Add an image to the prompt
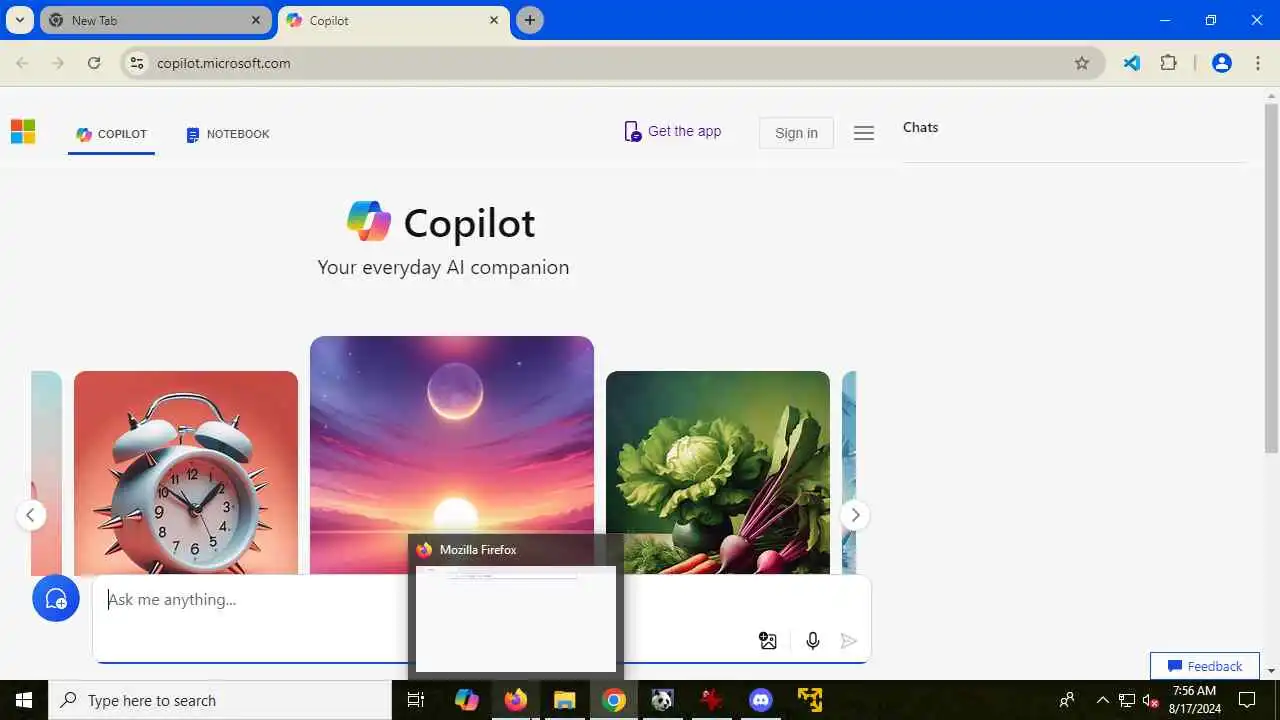The image size is (1280, 720). click(768, 641)
